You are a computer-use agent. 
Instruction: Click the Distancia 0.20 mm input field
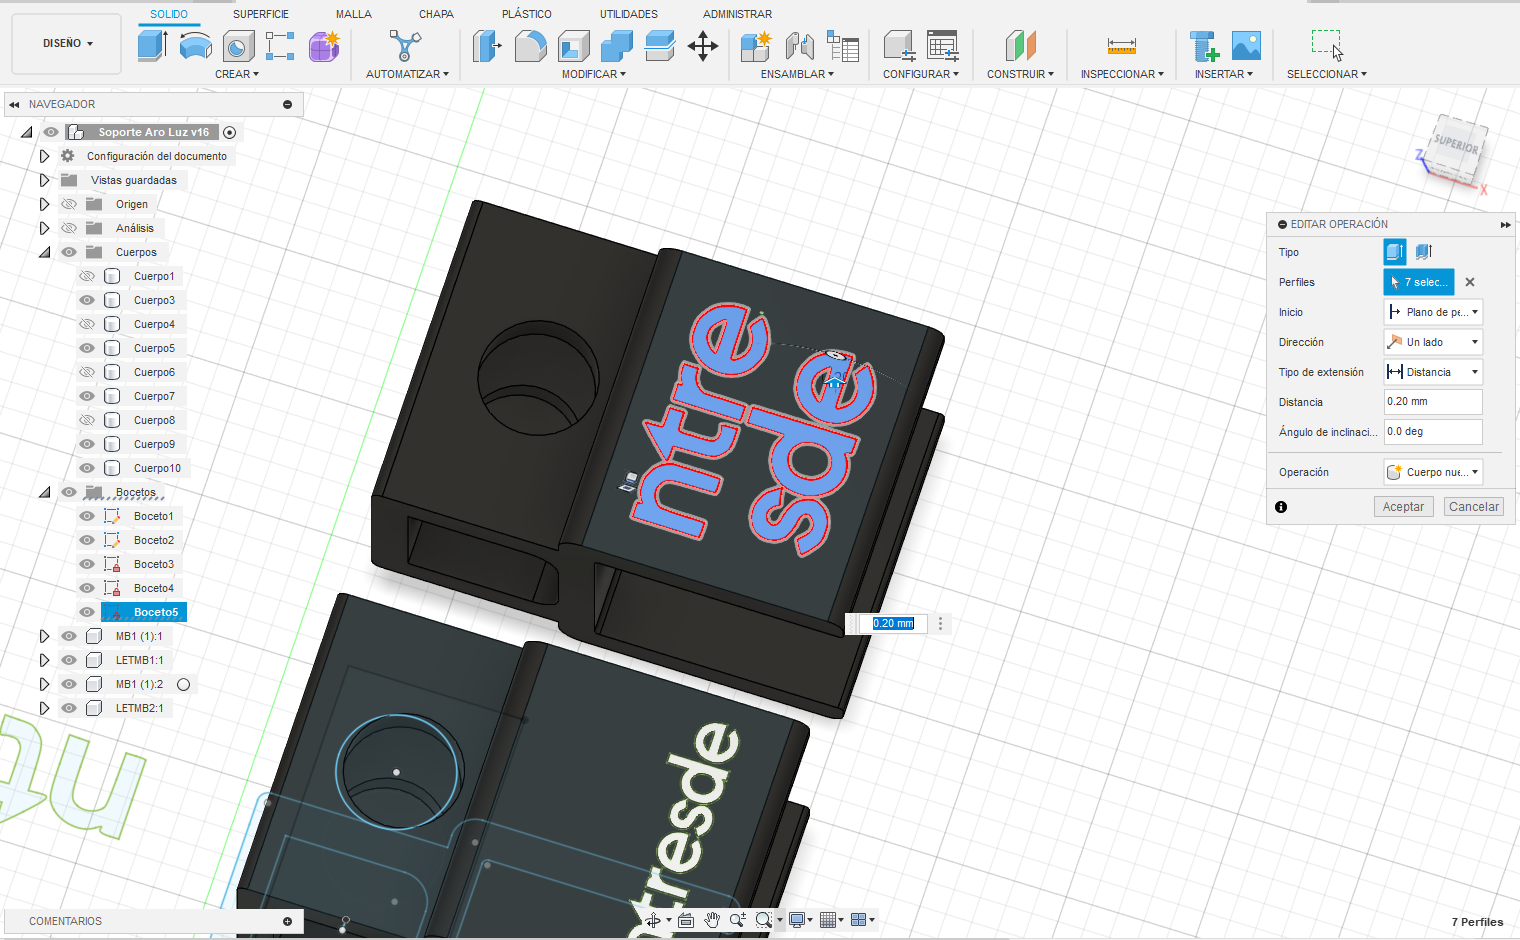click(1432, 402)
